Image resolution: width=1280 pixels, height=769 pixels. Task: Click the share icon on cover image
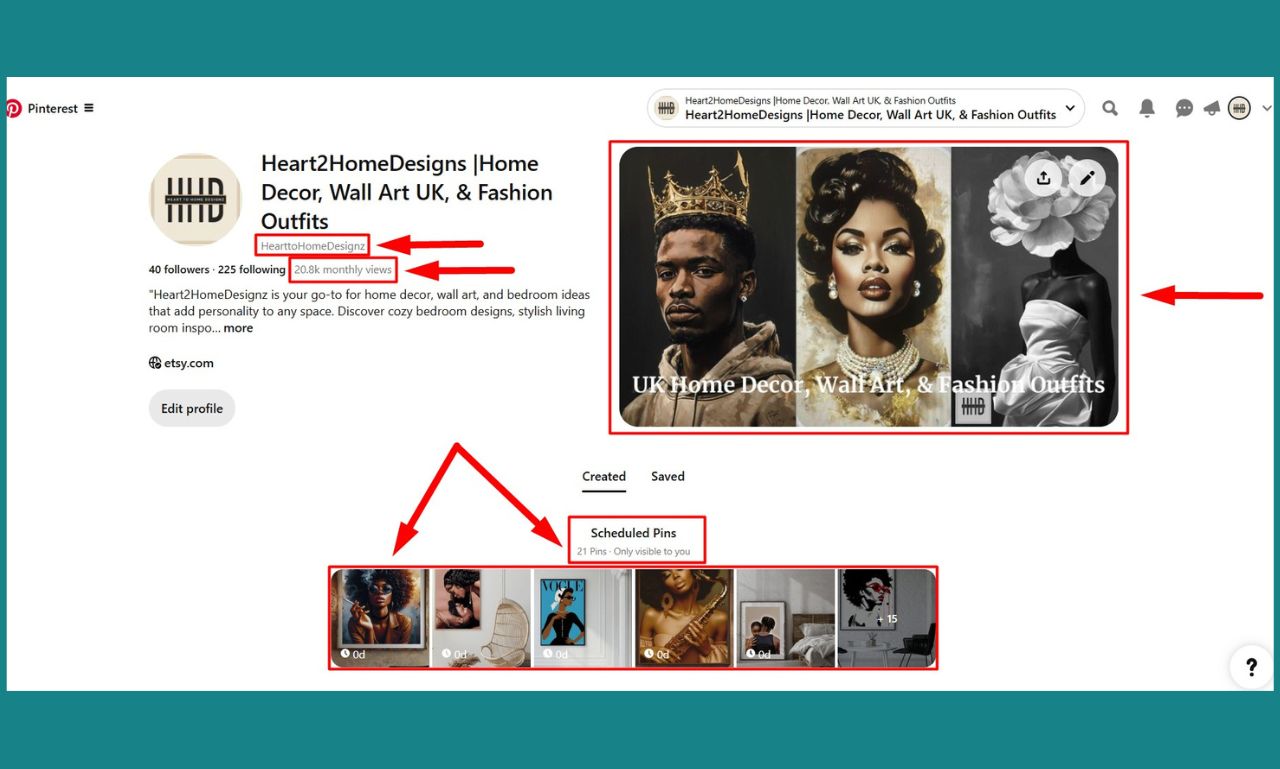pos(1043,178)
